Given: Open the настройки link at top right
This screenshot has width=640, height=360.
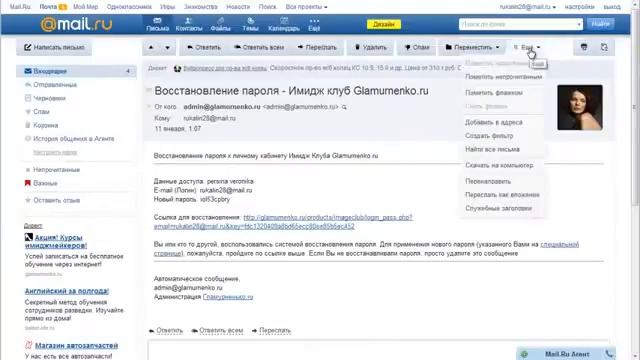Looking at the screenshot, I should point(580,7).
